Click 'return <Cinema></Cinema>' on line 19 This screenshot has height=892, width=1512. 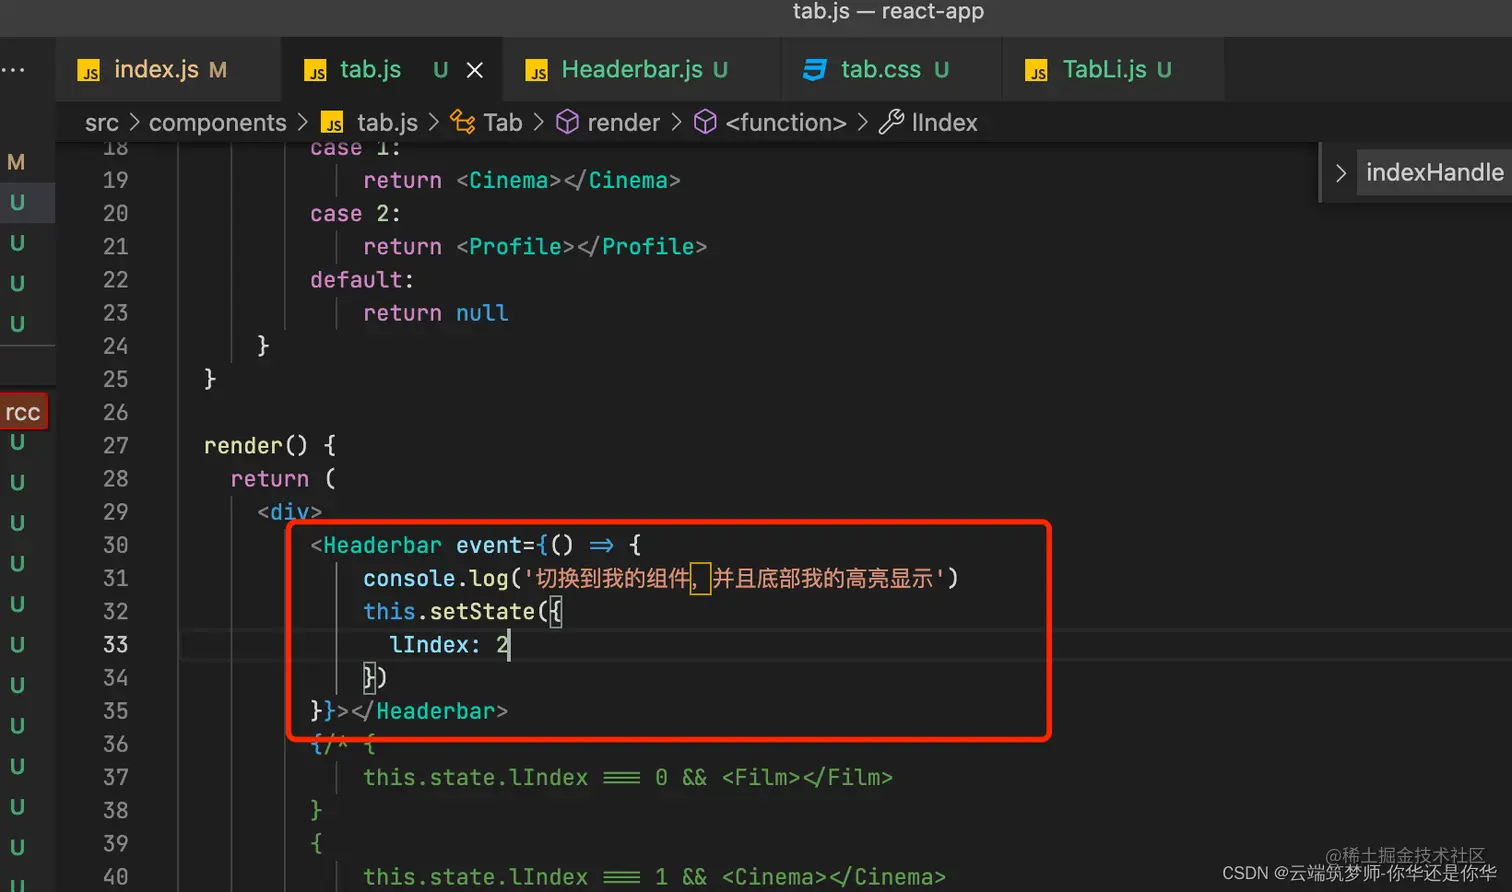[x=522, y=181]
